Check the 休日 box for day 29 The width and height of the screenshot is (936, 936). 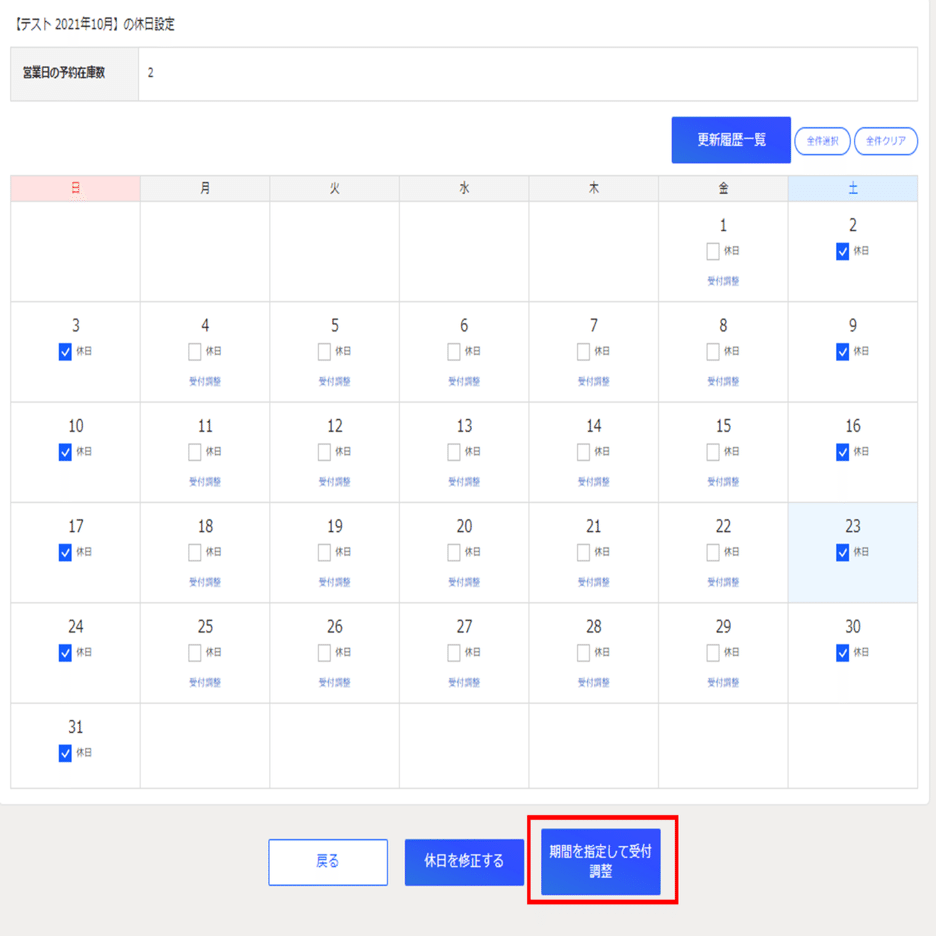tap(712, 652)
